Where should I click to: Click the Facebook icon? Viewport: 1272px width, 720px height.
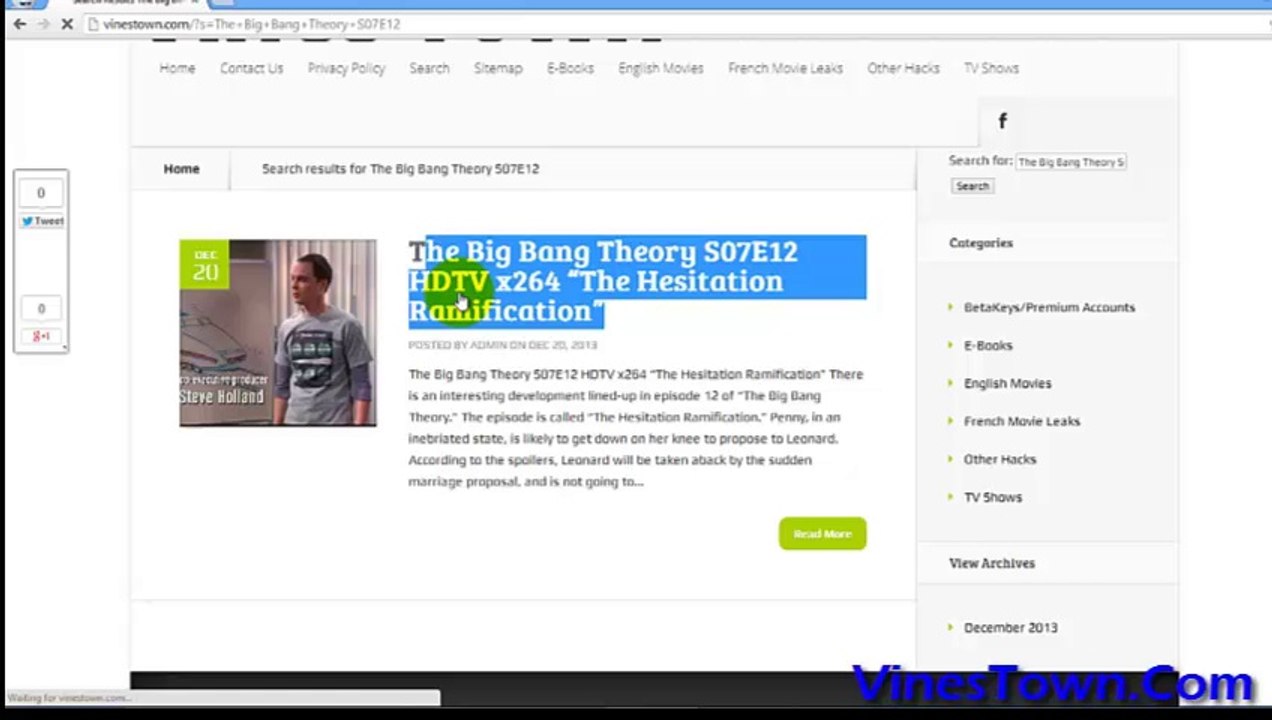[x=1002, y=121]
